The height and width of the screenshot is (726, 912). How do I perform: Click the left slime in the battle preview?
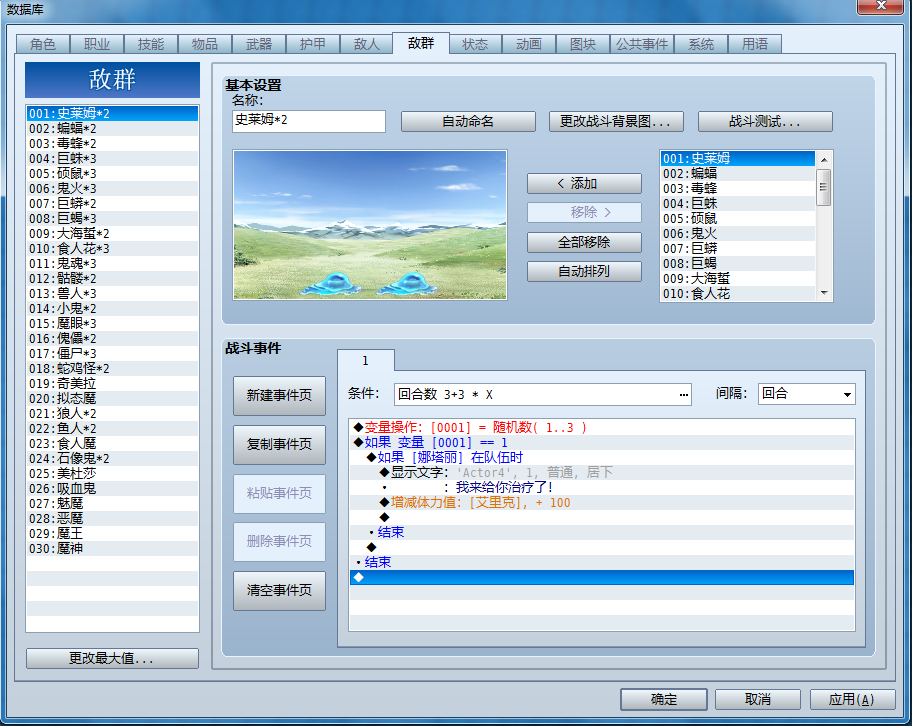333,283
